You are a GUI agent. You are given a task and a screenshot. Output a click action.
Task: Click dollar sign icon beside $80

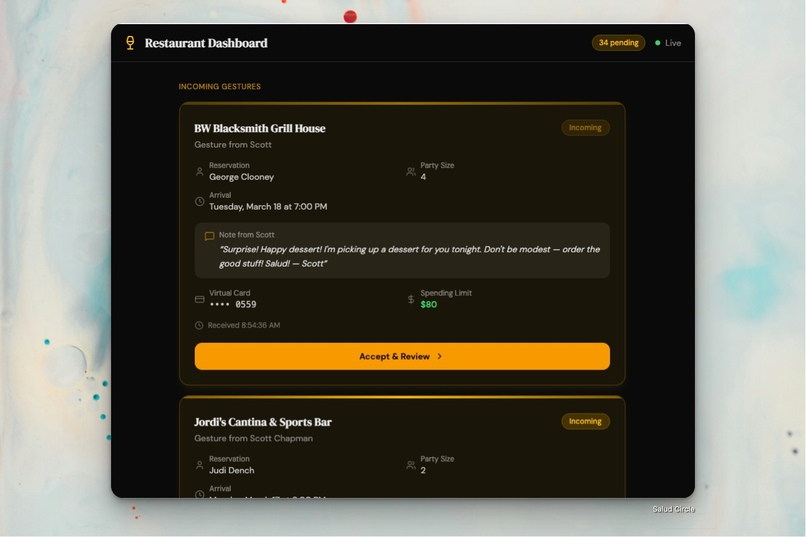tap(411, 299)
